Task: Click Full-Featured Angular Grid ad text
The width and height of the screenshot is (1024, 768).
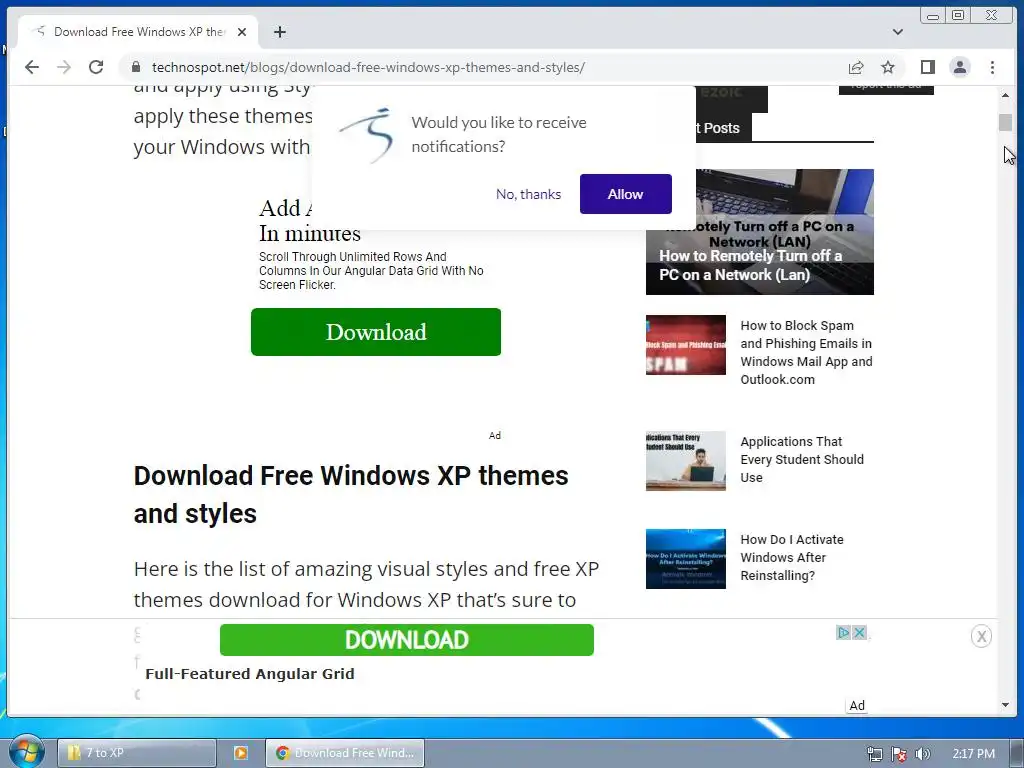Action: point(249,674)
